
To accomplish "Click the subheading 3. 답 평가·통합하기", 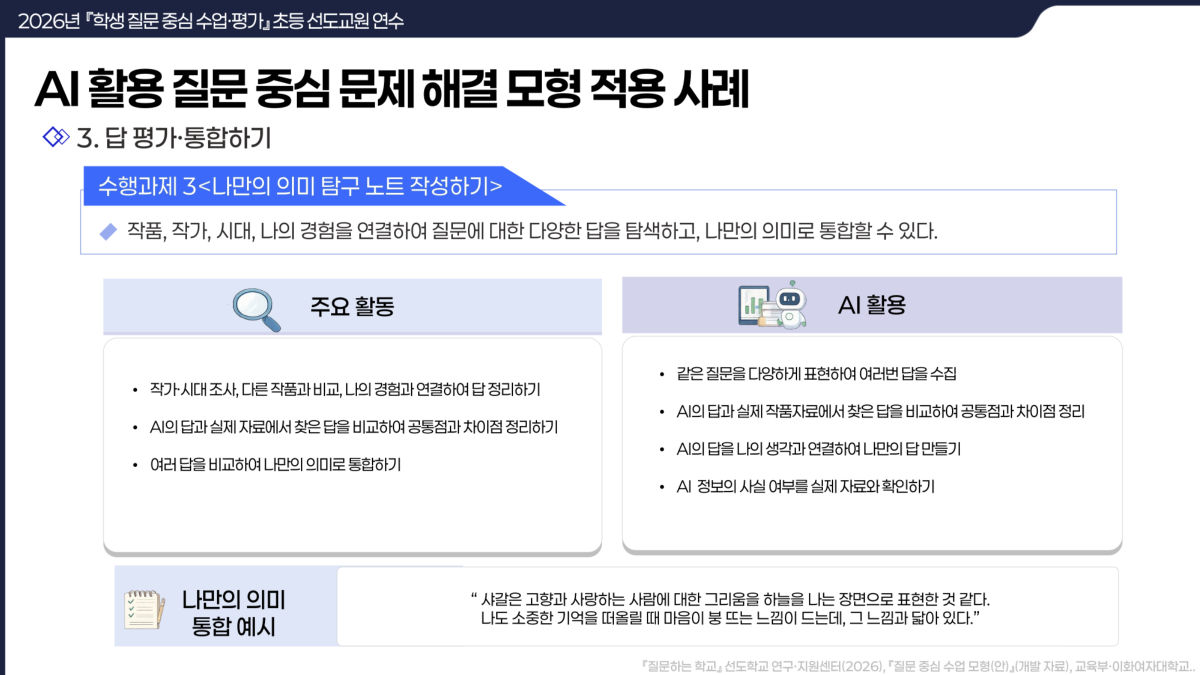I will [x=174, y=137].
